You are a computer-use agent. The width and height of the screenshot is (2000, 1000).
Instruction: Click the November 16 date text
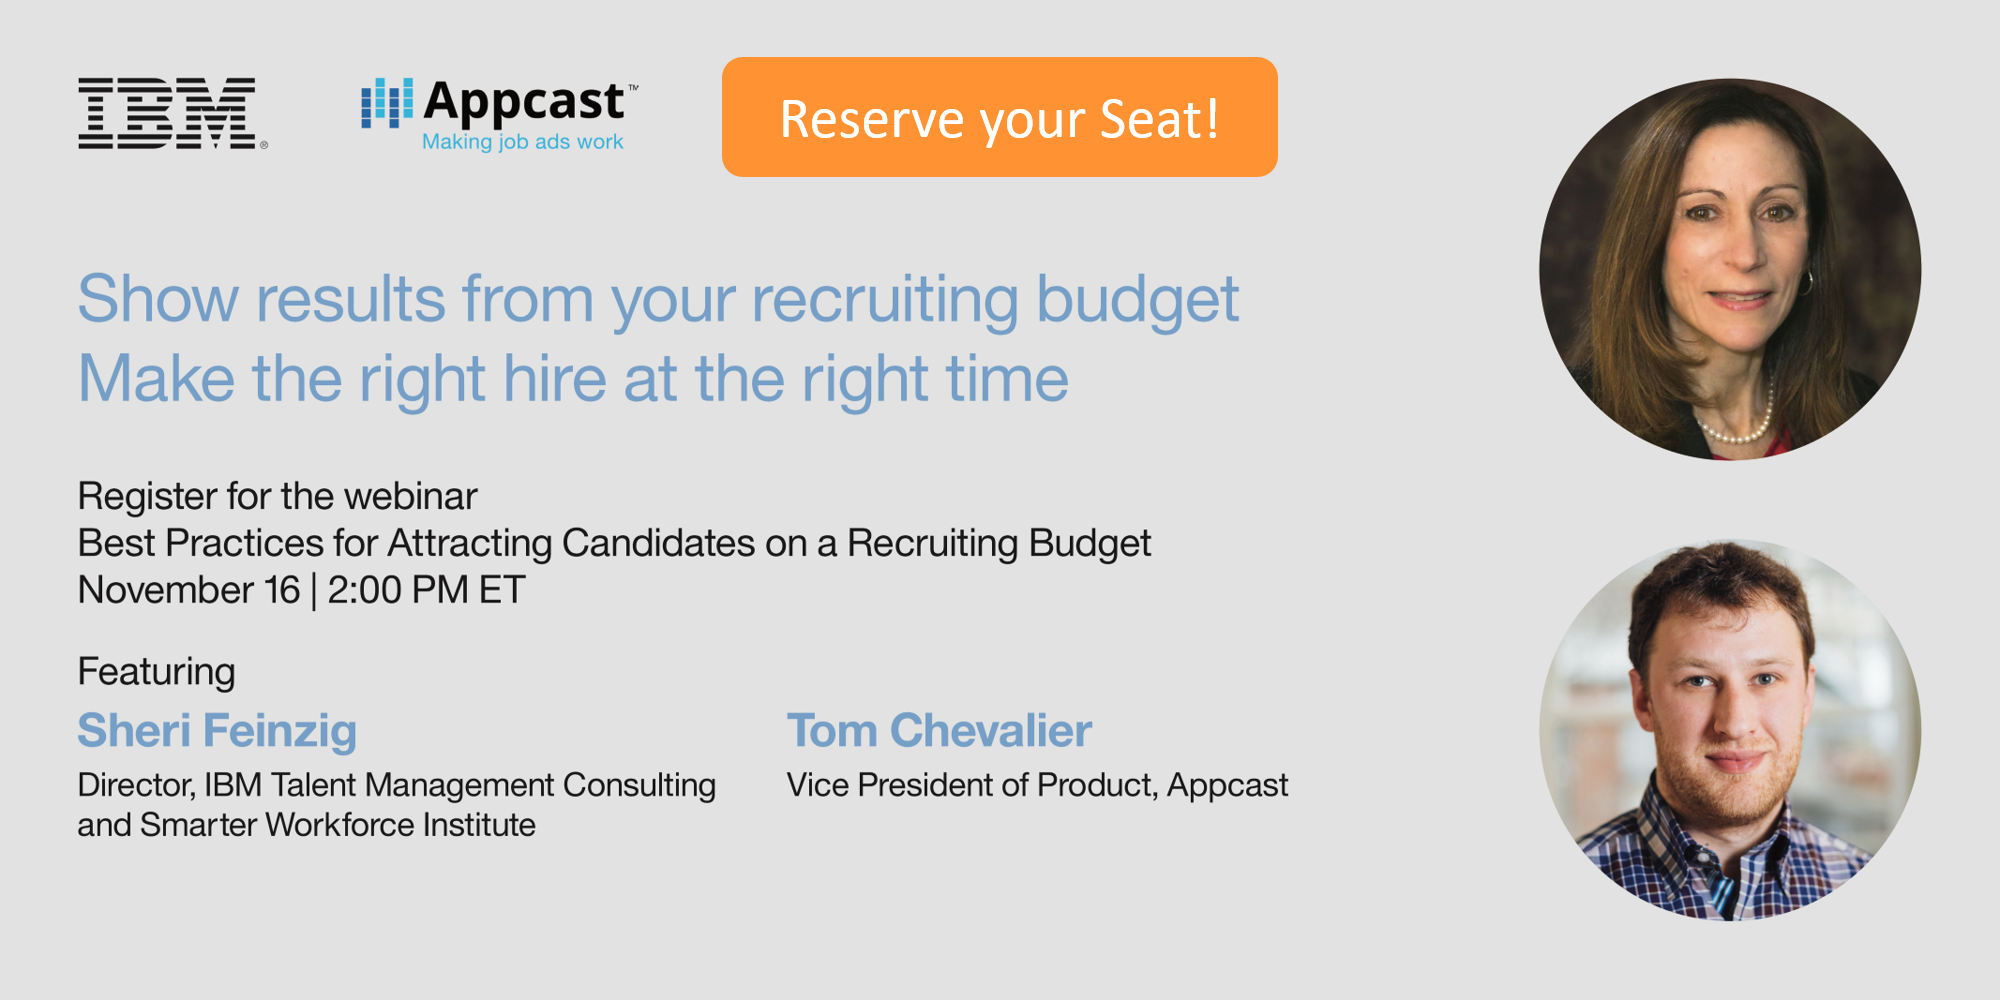[189, 590]
